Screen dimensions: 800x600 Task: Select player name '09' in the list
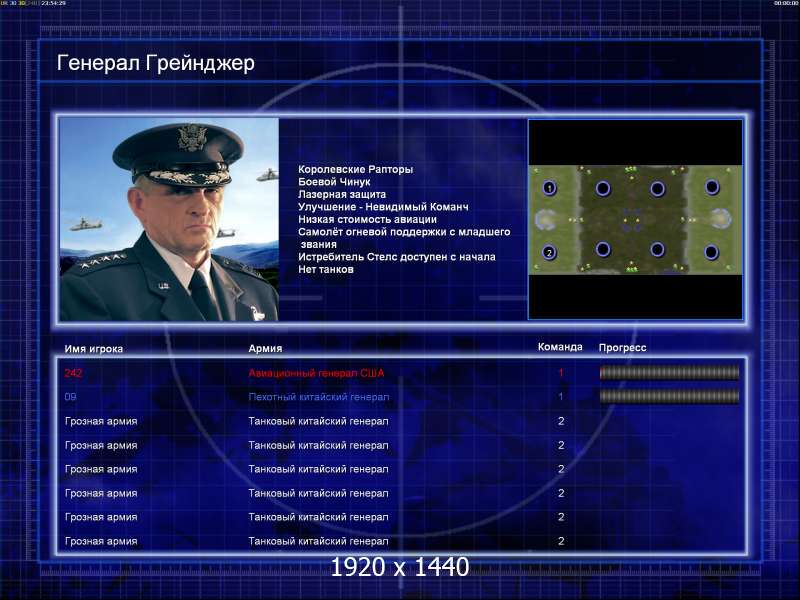(70, 397)
